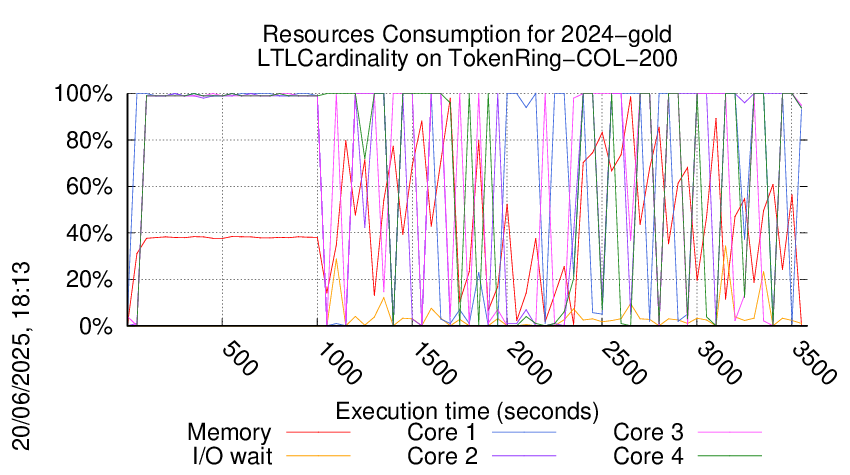Screen dimensions: 850x475
Task: Click the '60%' y-axis label
Action: point(89,187)
